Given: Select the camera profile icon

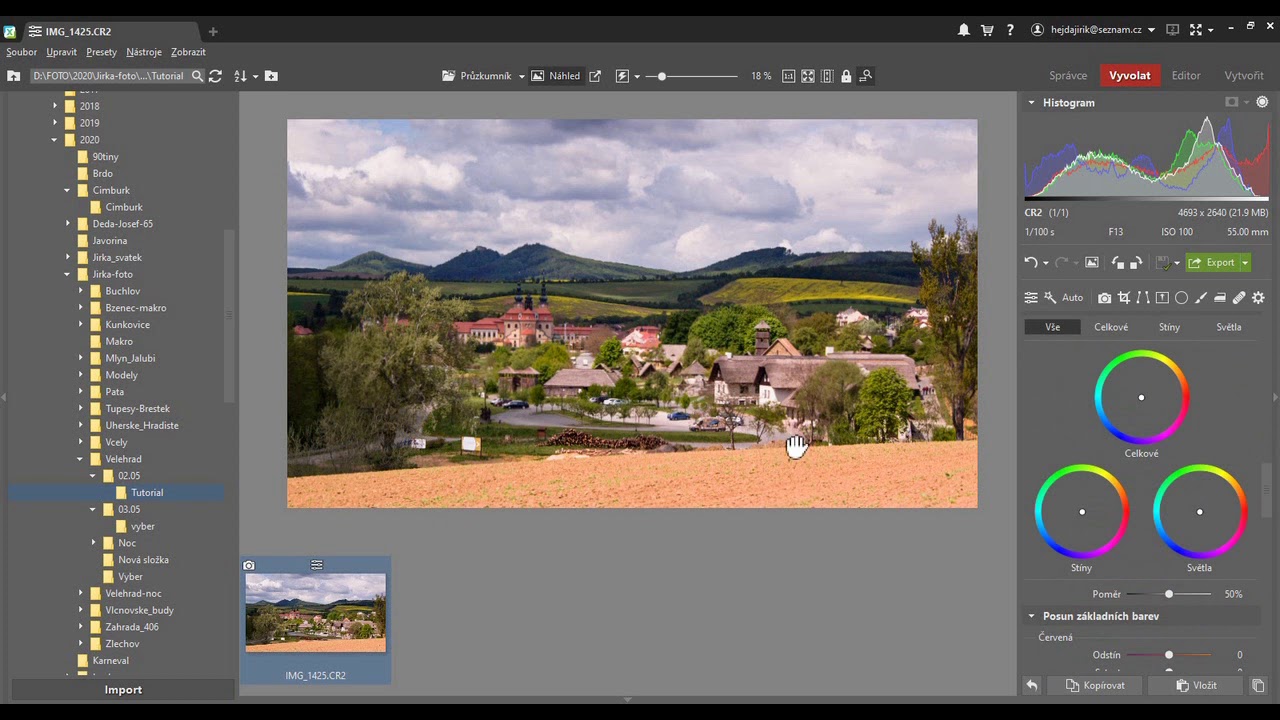Looking at the screenshot, I should point(1104,298).
